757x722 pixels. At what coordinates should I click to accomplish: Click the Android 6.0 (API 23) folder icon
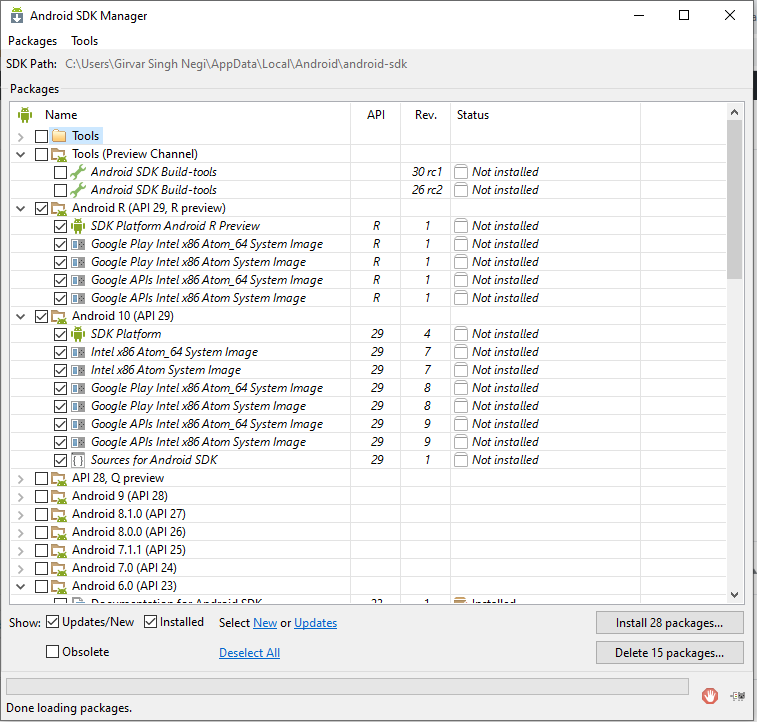pos(59,586)
